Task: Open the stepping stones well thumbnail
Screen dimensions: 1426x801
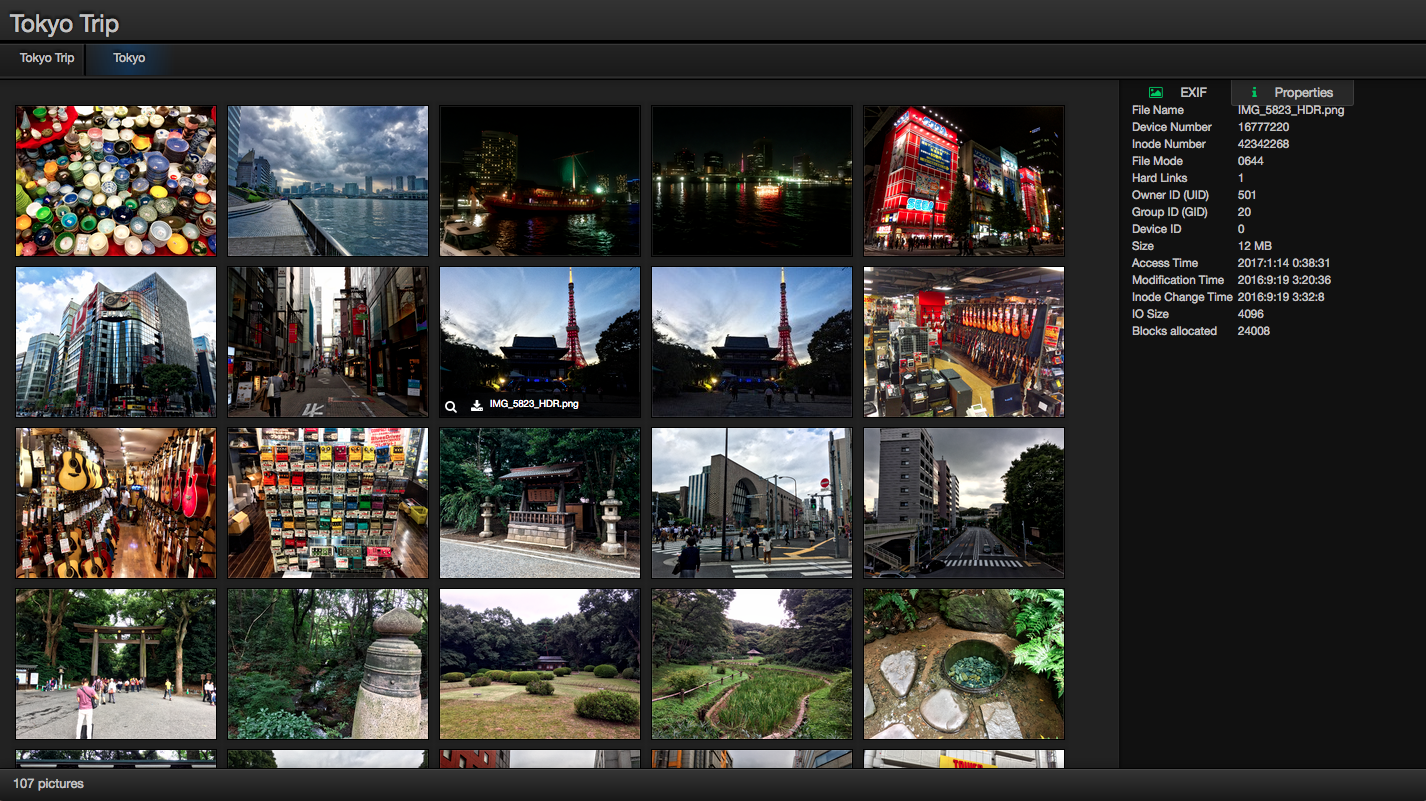Action: pyautogui.click(x=964, y=664)
